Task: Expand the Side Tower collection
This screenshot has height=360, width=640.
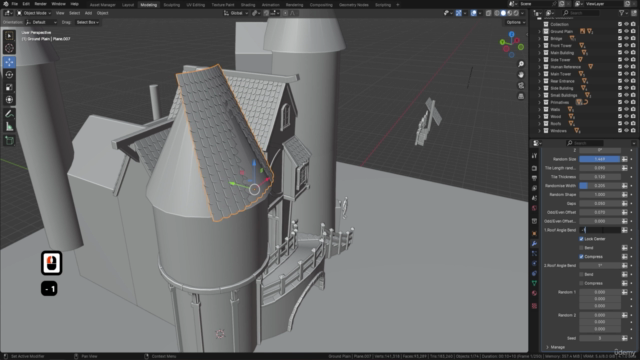Action: pos(540,60)
